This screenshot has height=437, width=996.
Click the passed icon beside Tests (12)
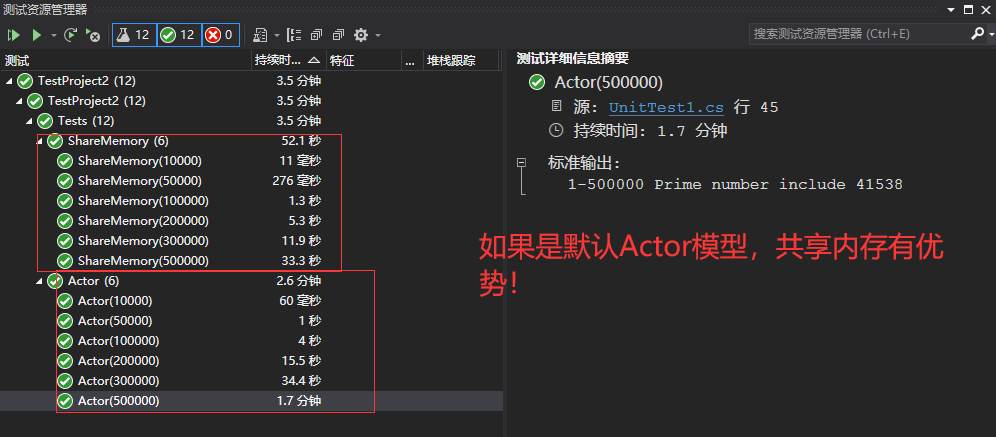44,121
